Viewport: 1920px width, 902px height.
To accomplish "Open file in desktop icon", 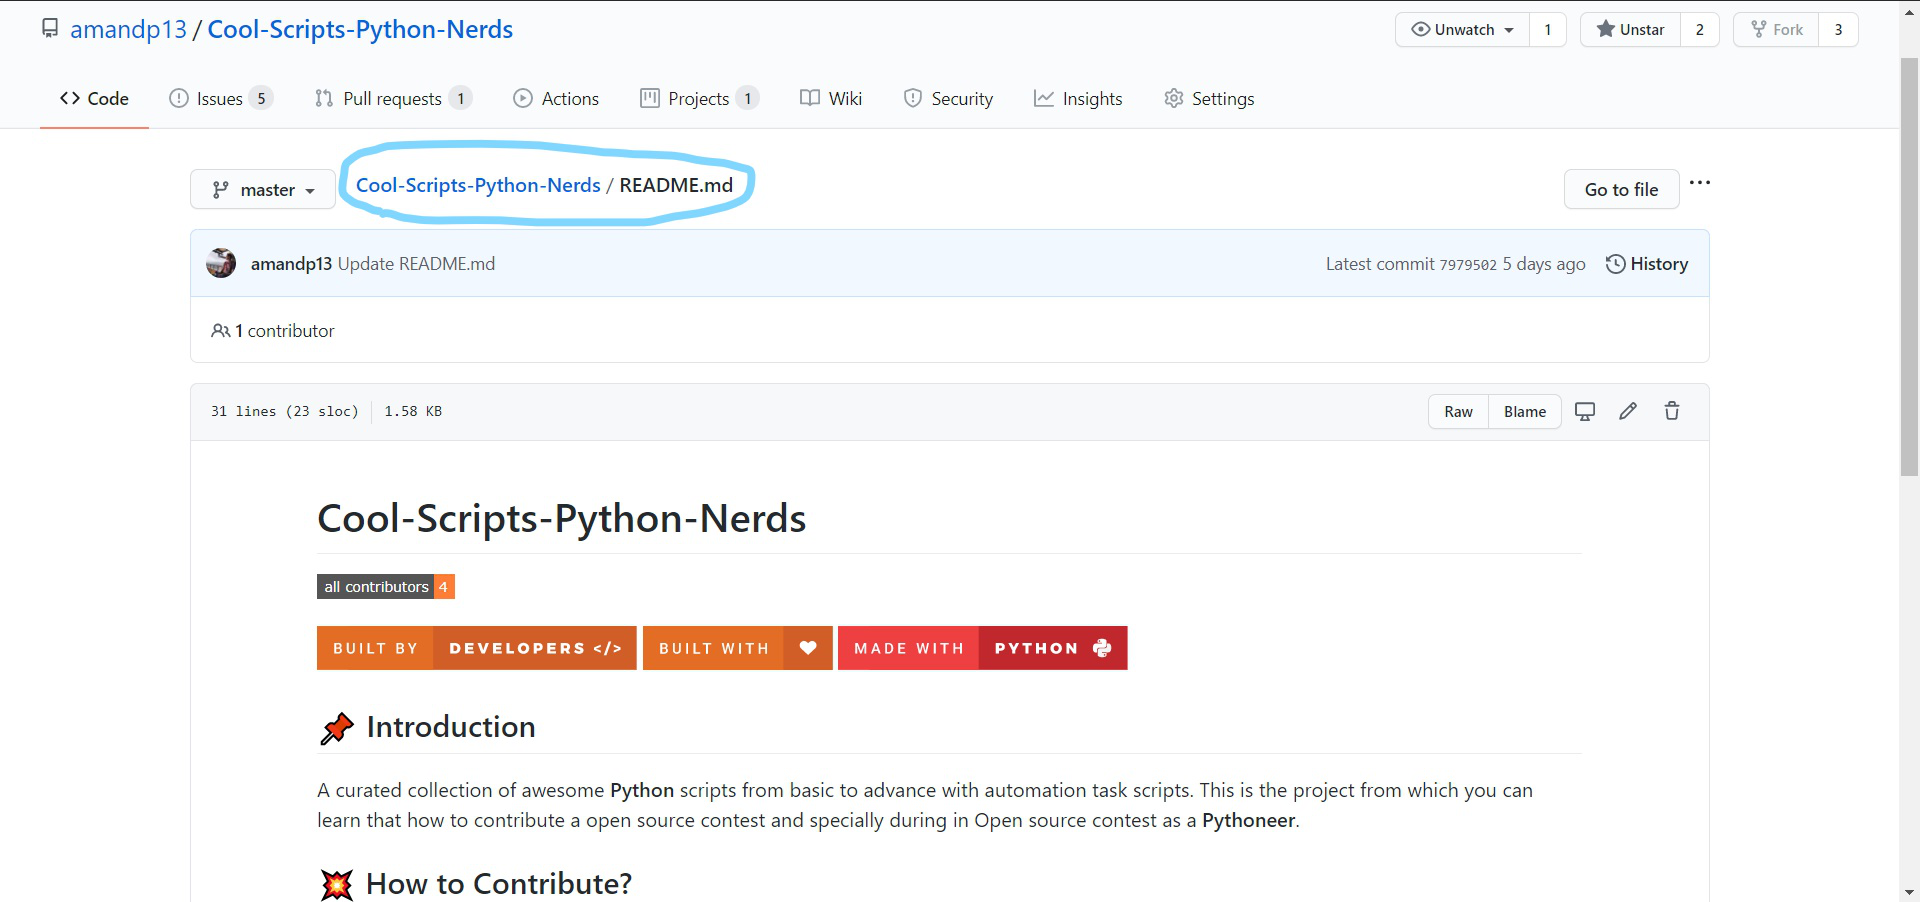I will [x=1585, y=411].
